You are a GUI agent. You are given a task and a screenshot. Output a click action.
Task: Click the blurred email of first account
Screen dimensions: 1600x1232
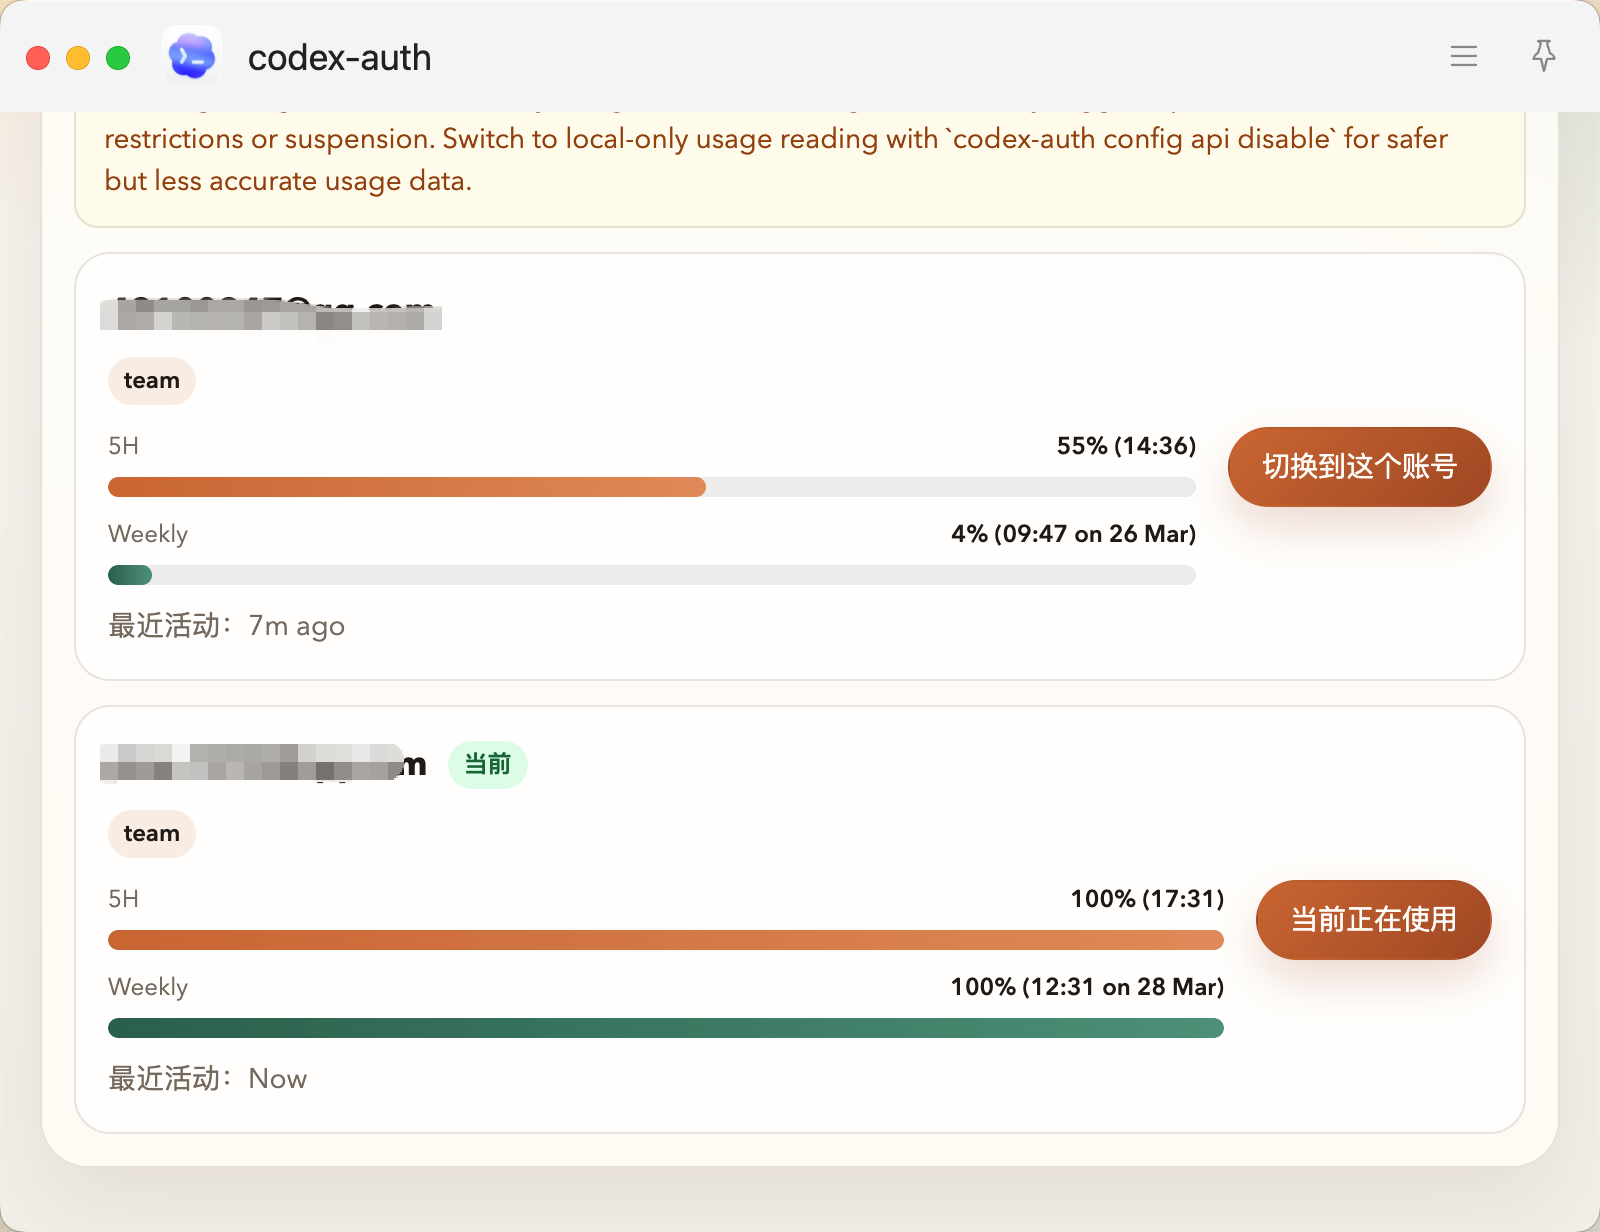coord(270,313)
